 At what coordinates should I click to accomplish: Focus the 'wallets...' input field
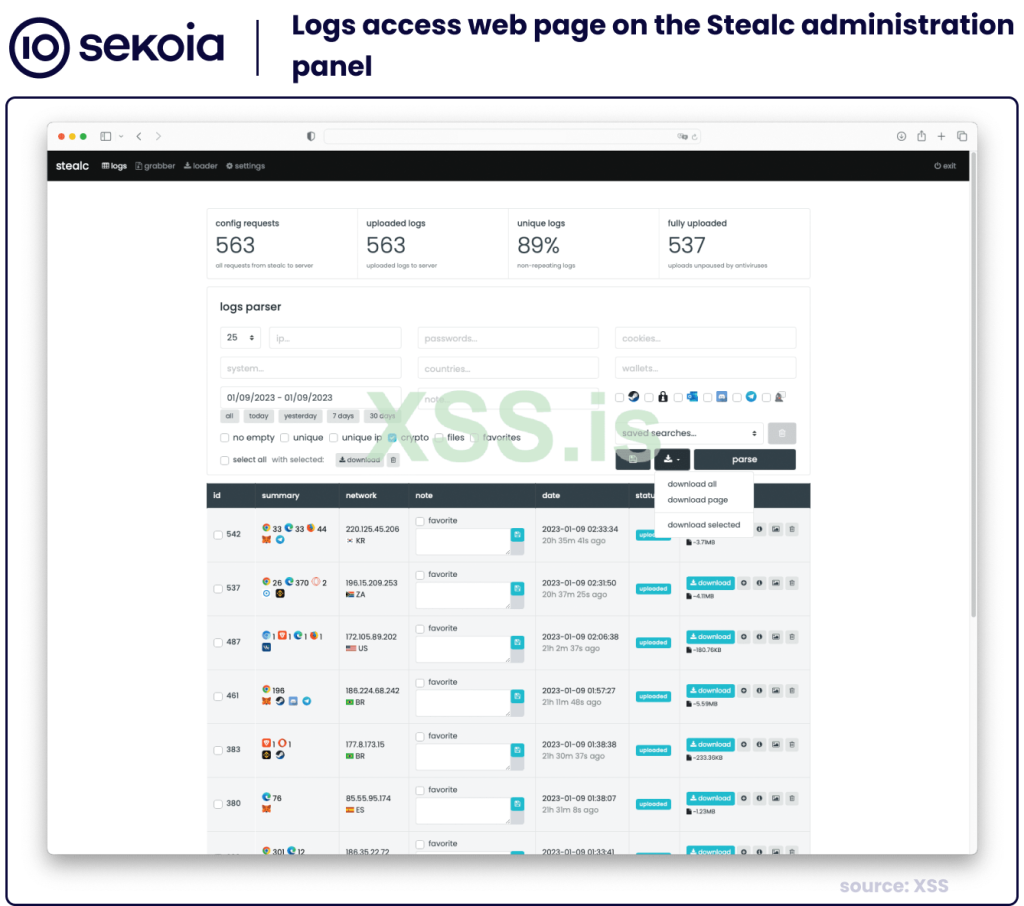705,368
